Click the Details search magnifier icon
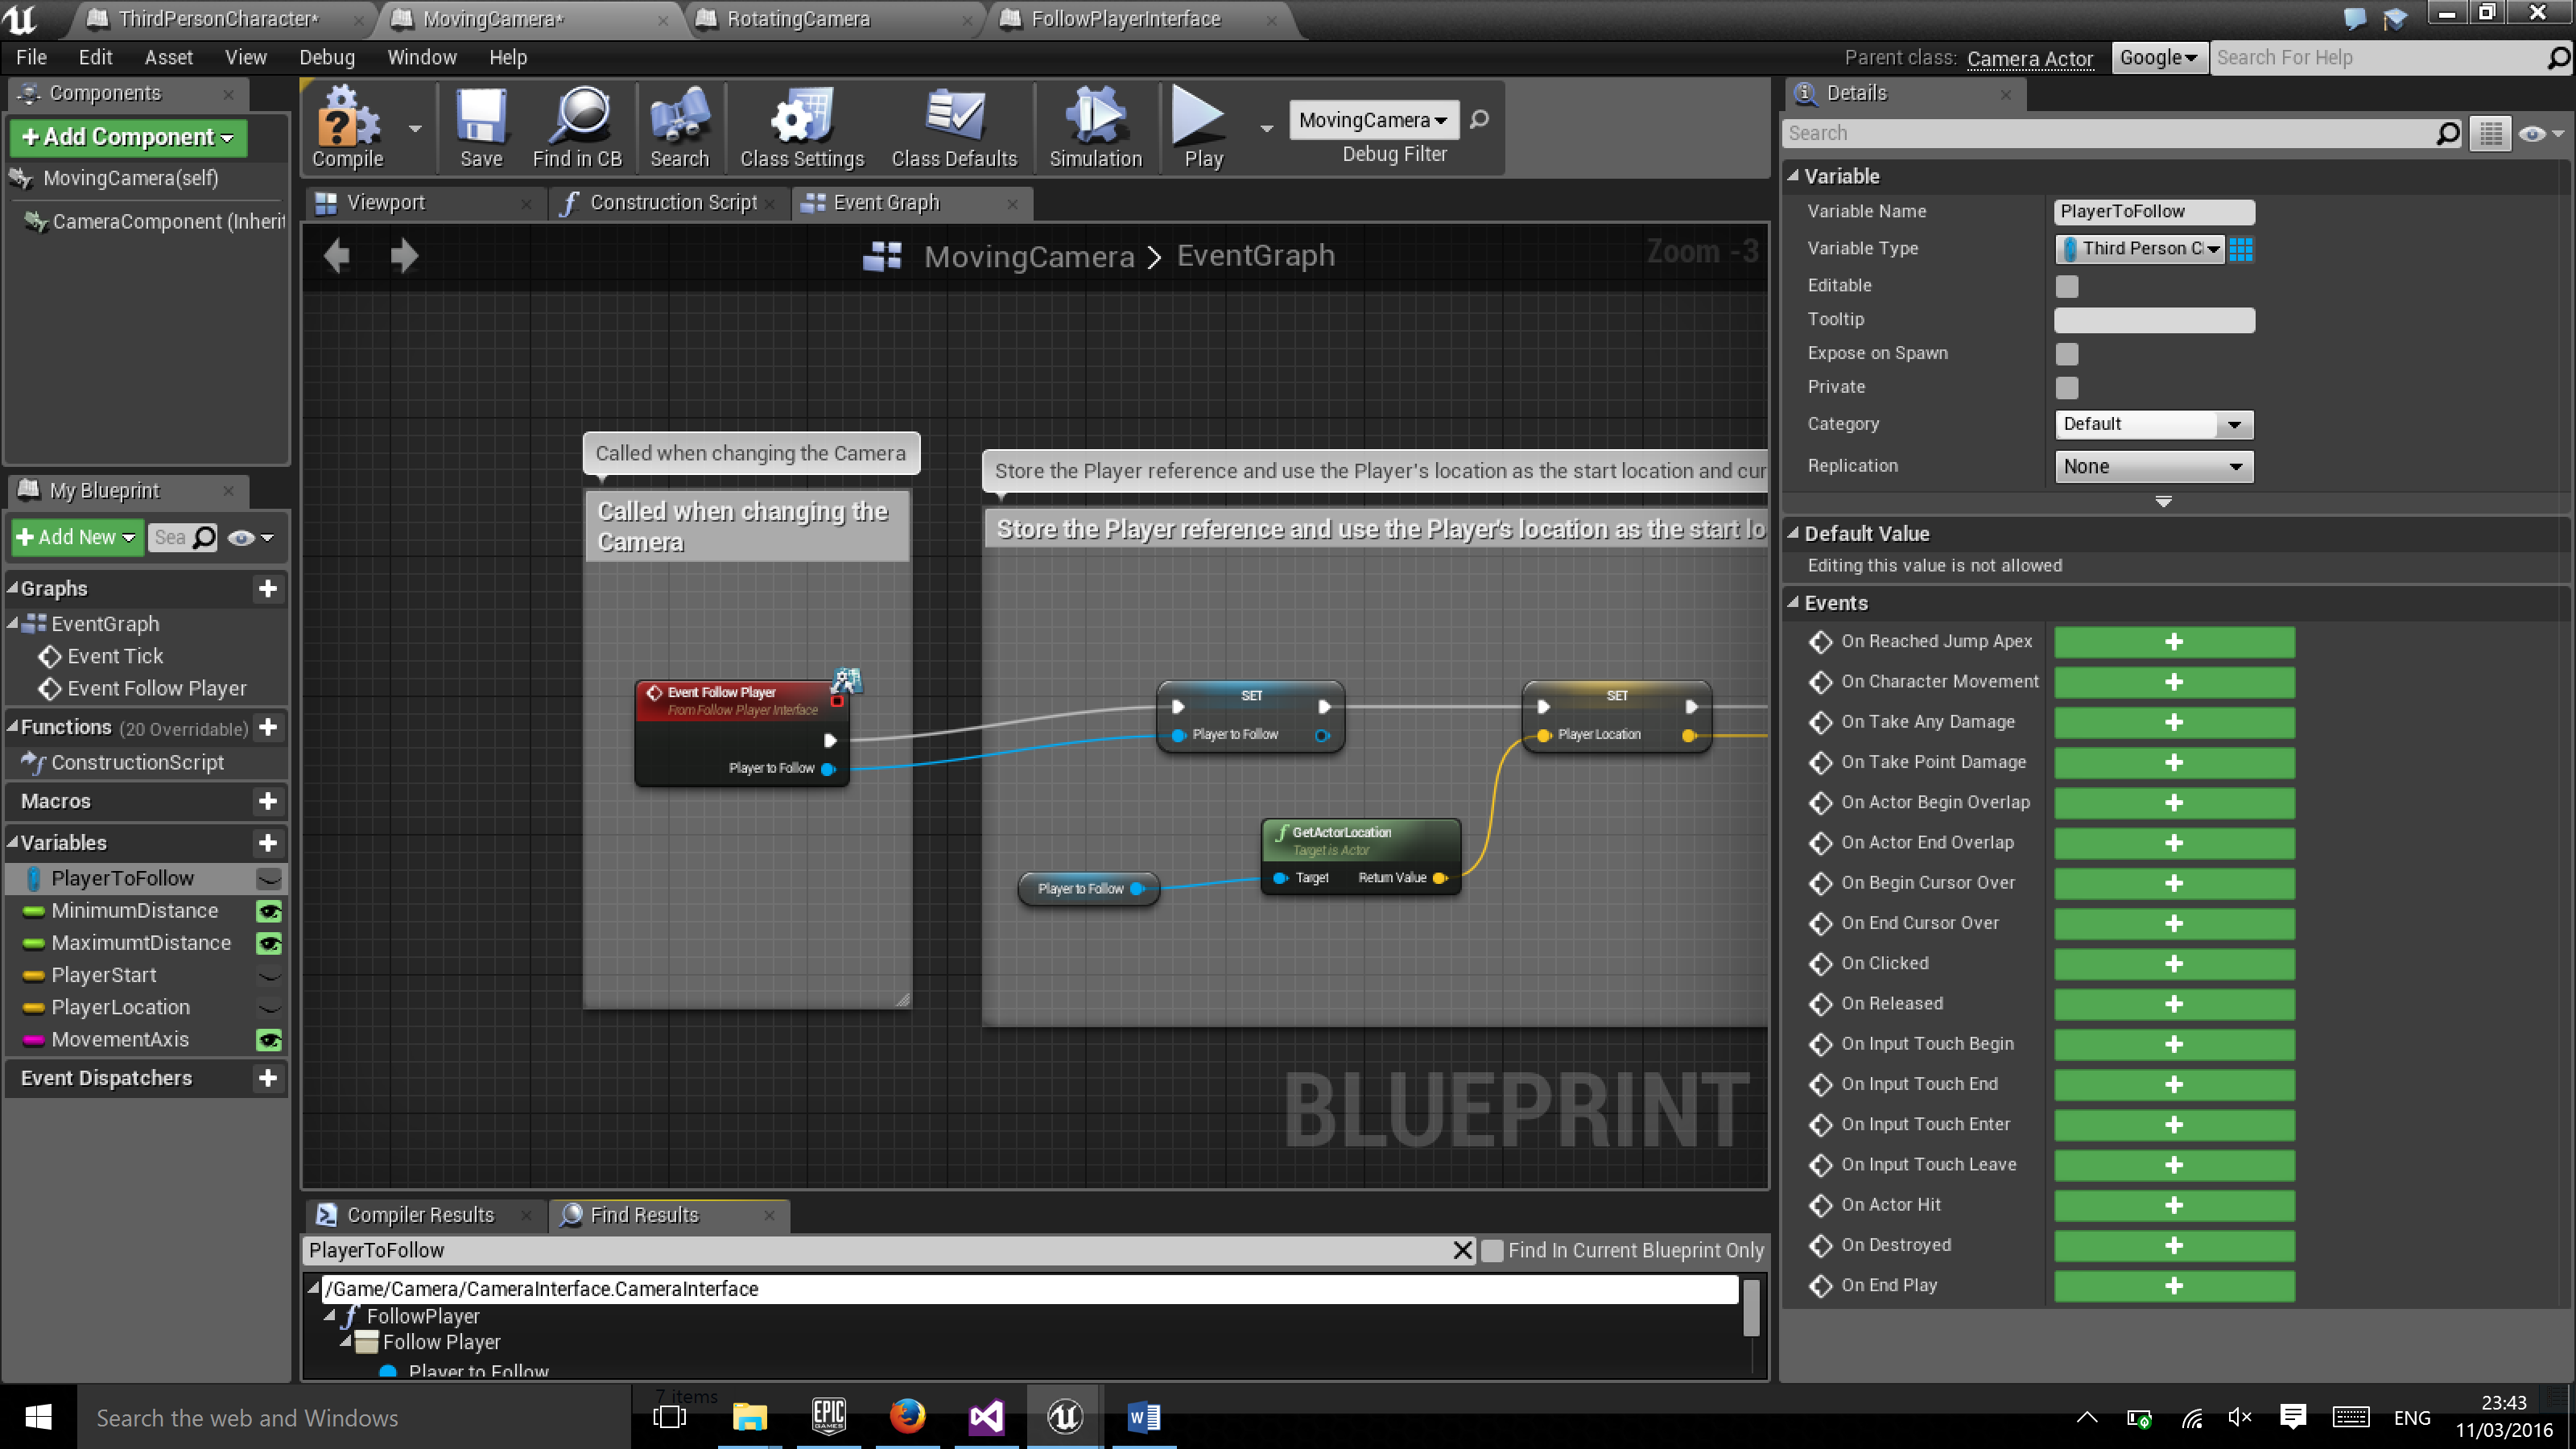This screenshot has height=1449, width=2576. point(2448,133)
